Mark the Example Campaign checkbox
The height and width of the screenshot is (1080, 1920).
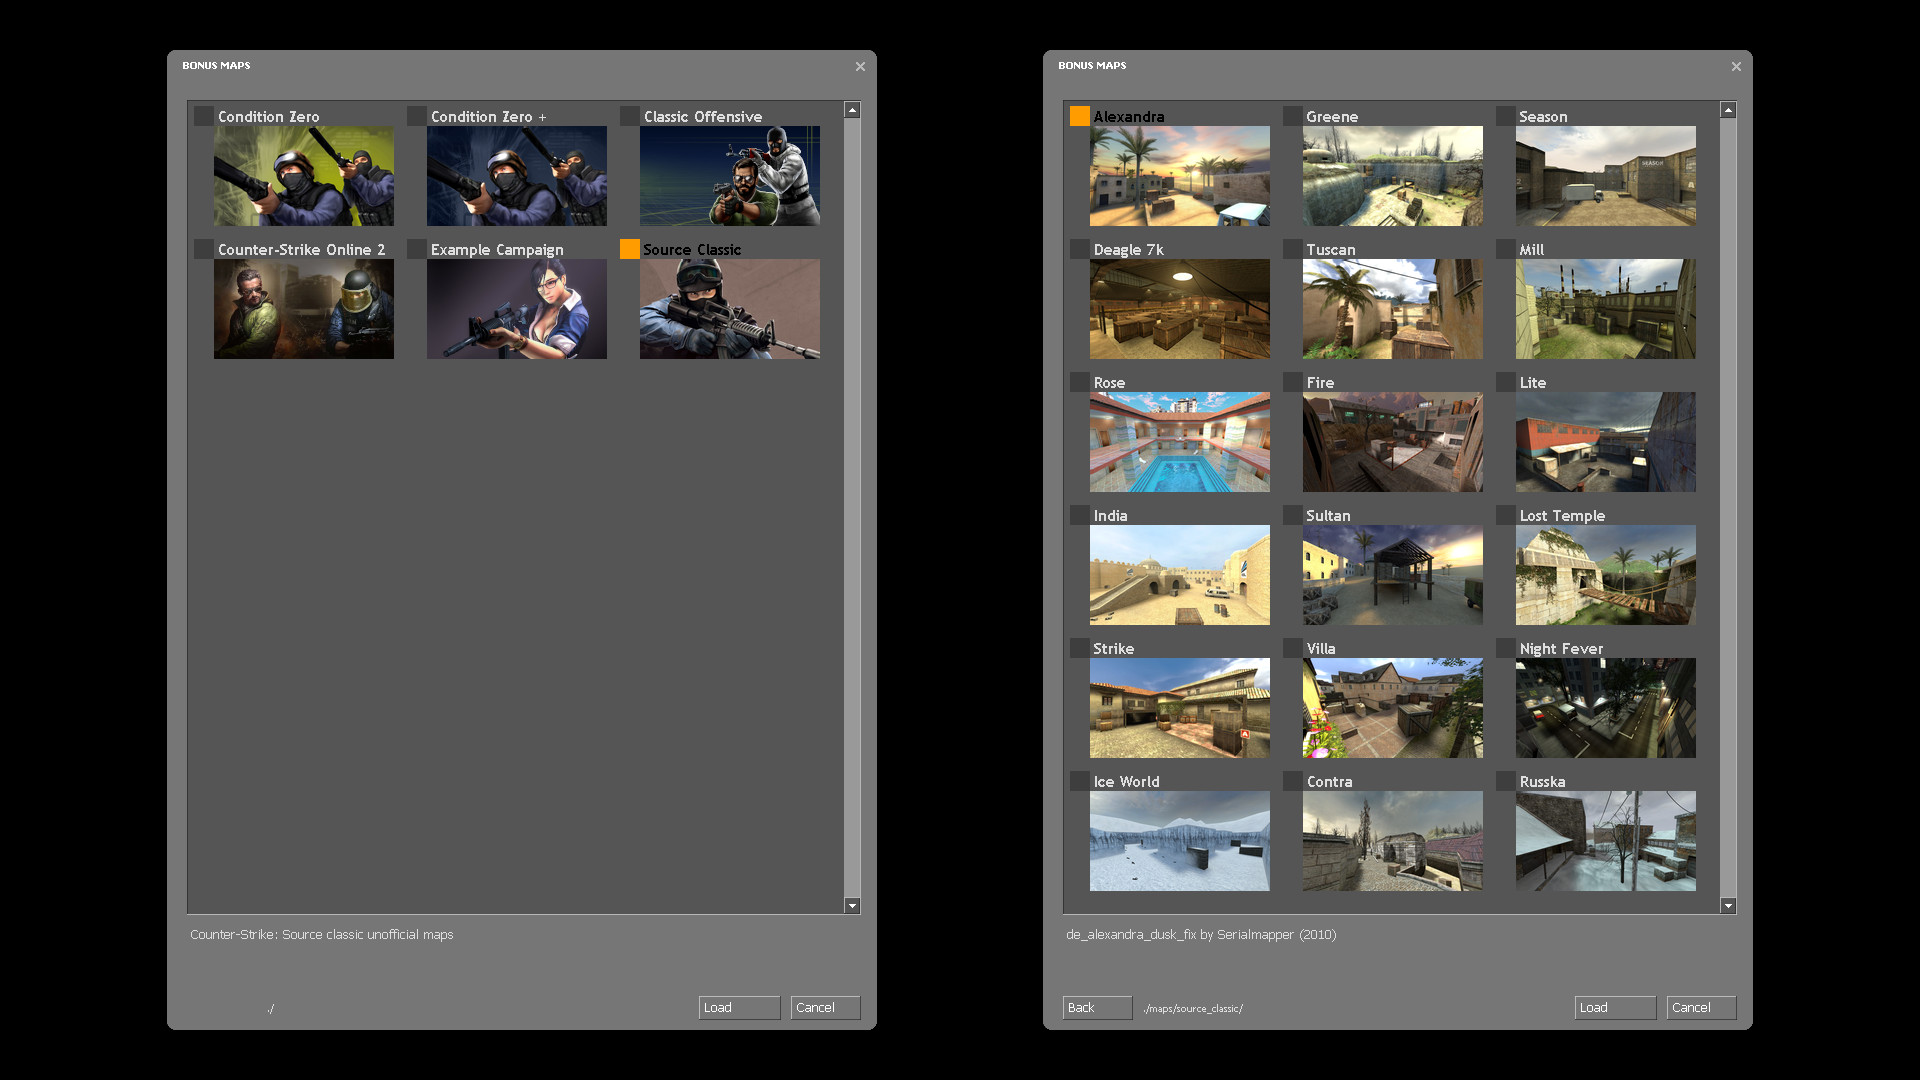click(417, 249)
